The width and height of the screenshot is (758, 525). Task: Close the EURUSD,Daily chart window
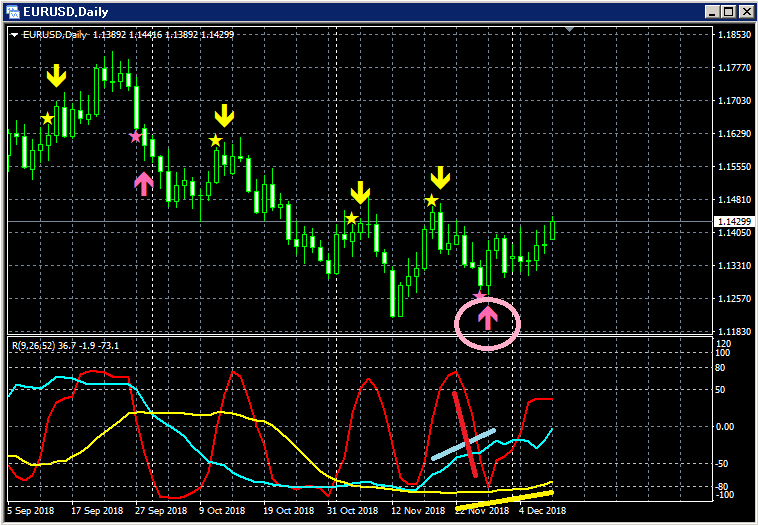tap(746, 12)
